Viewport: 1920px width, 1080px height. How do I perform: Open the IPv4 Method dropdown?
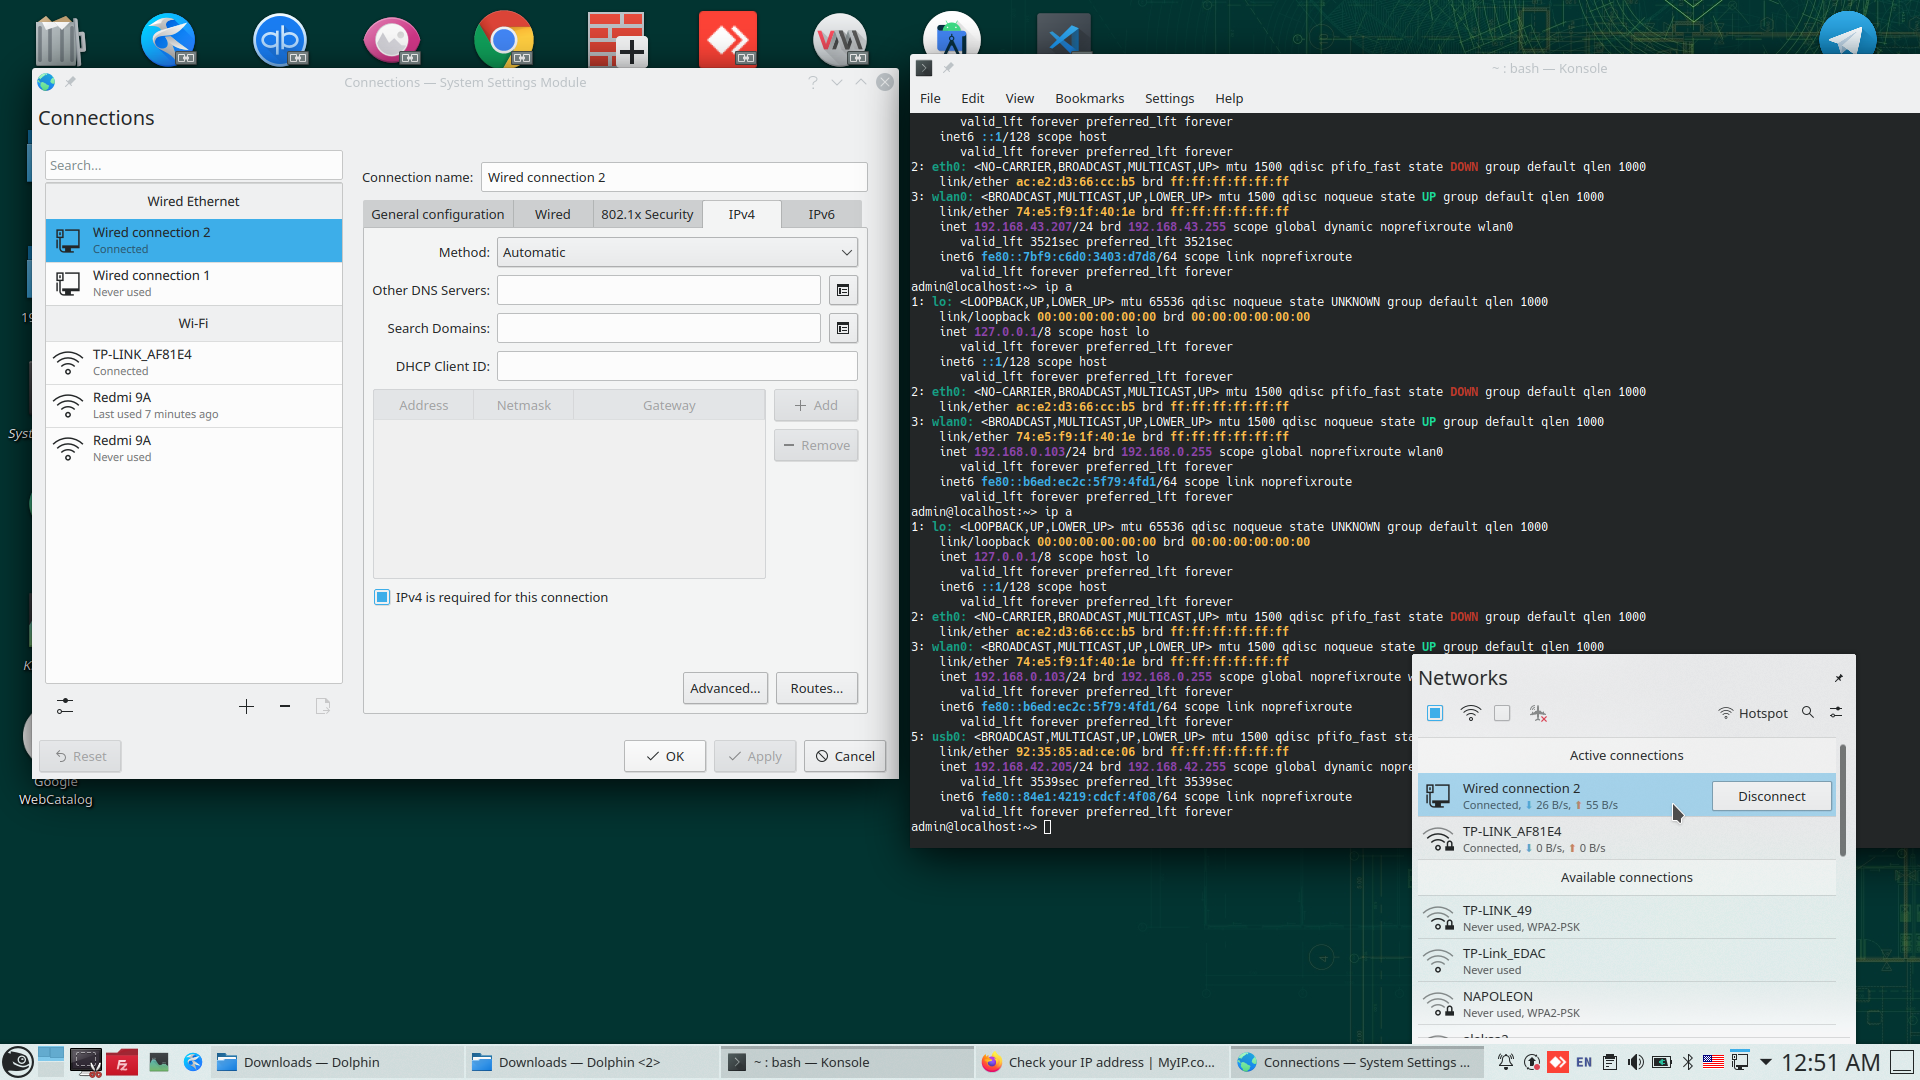(x=677, y=252)
